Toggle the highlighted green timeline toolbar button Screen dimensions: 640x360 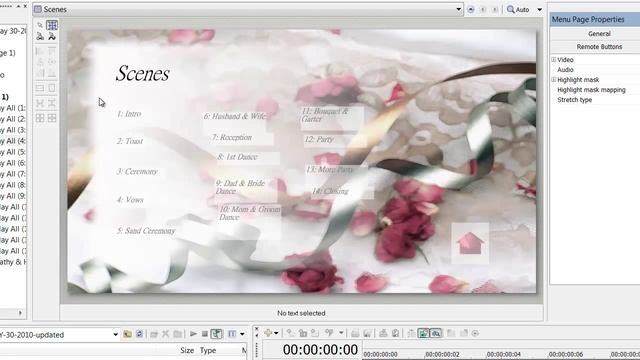[x=423, y=333]
